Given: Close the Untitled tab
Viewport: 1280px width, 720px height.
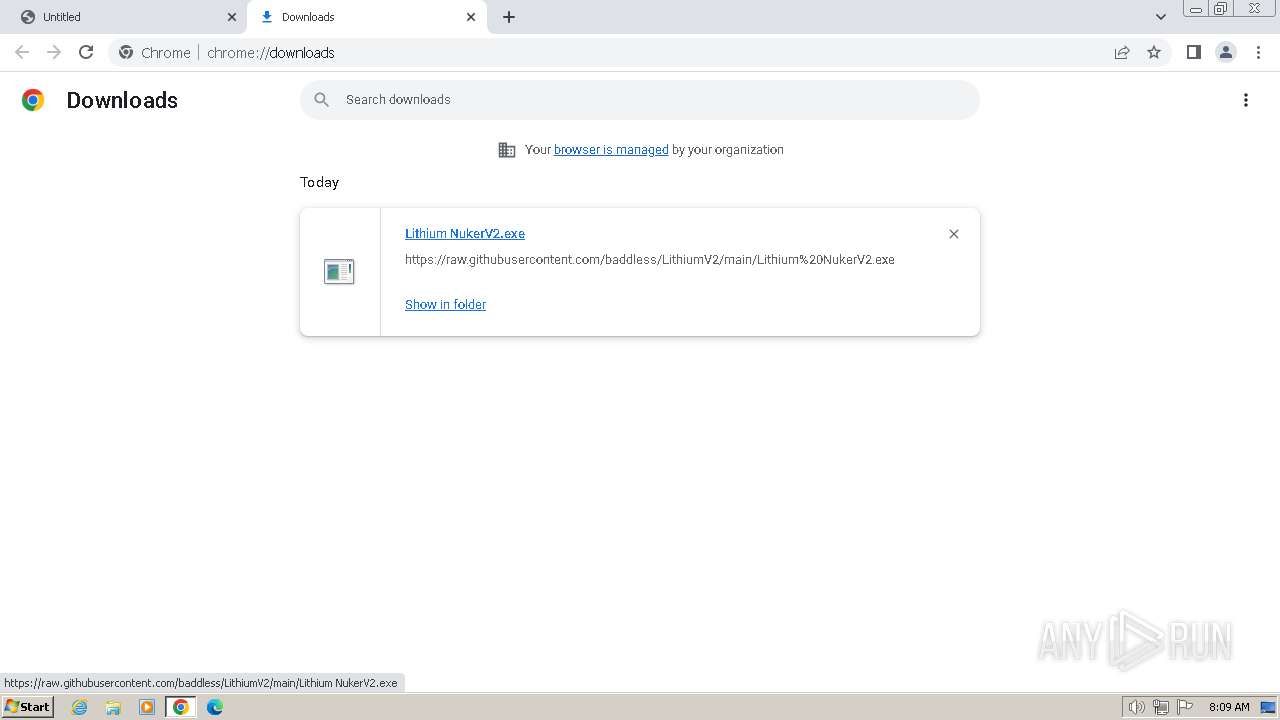Looking at the screenshot, I should pos(232,17).
